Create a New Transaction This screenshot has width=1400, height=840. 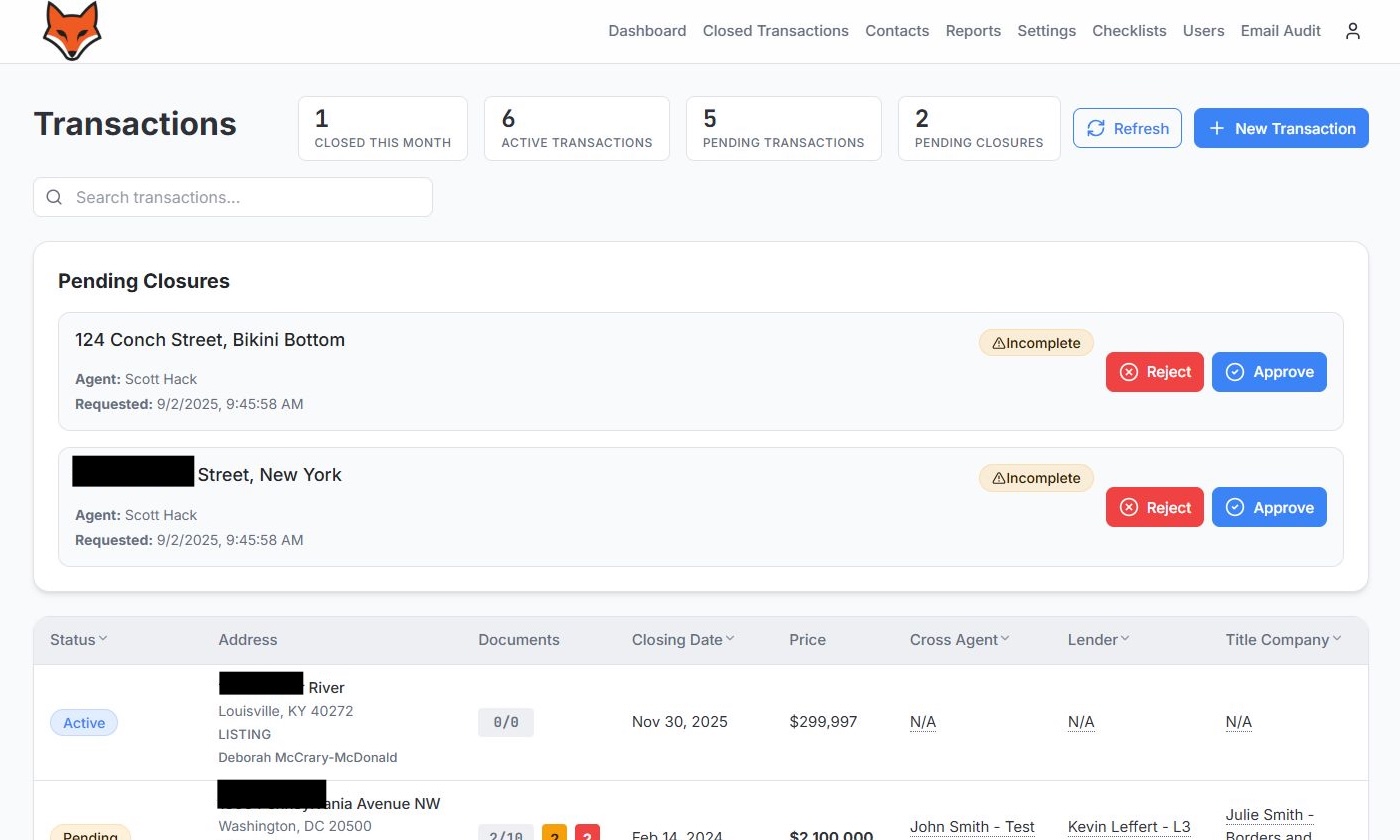1281,128
